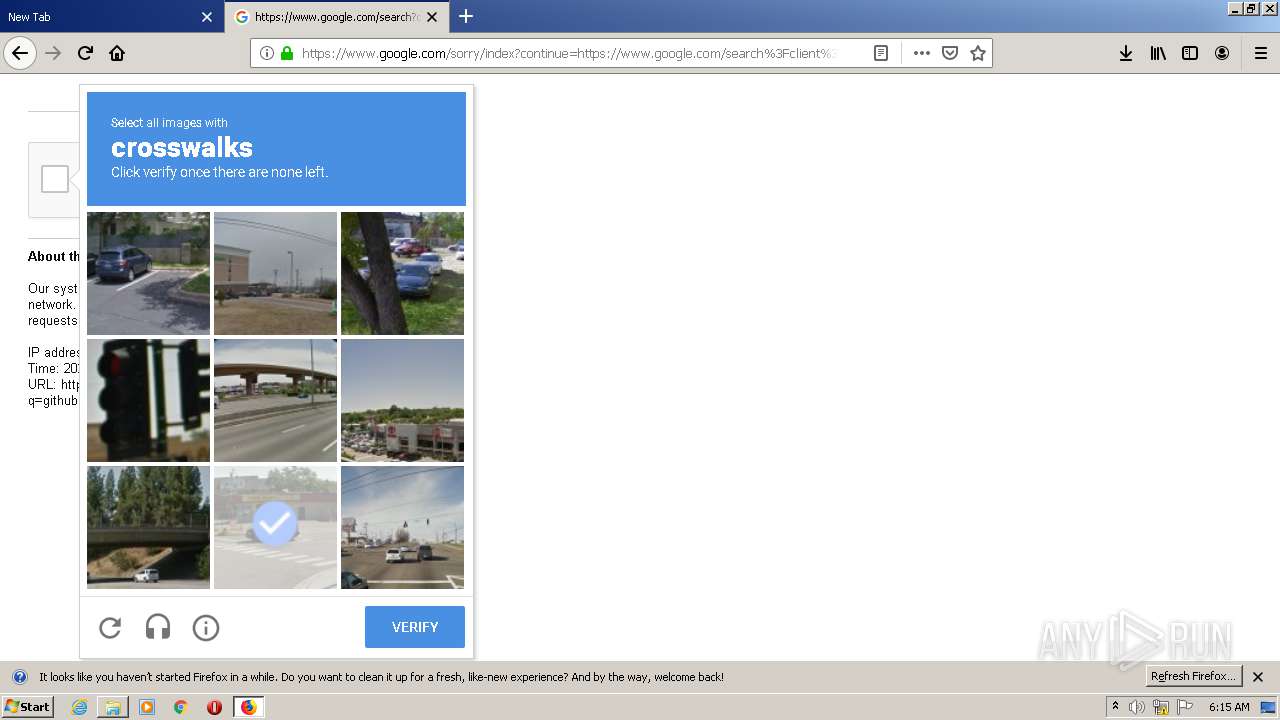The height and width of the screenshot is (720, 1280).
Task: Save page to Pocket icon
Action: pyautogui.click(x=950, y=53)
